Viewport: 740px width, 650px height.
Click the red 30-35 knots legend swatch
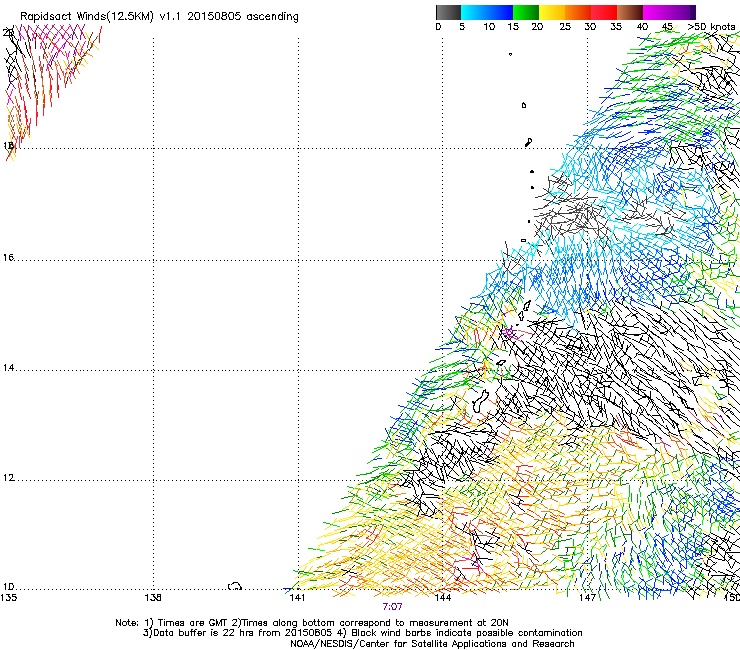pos(604,12)
